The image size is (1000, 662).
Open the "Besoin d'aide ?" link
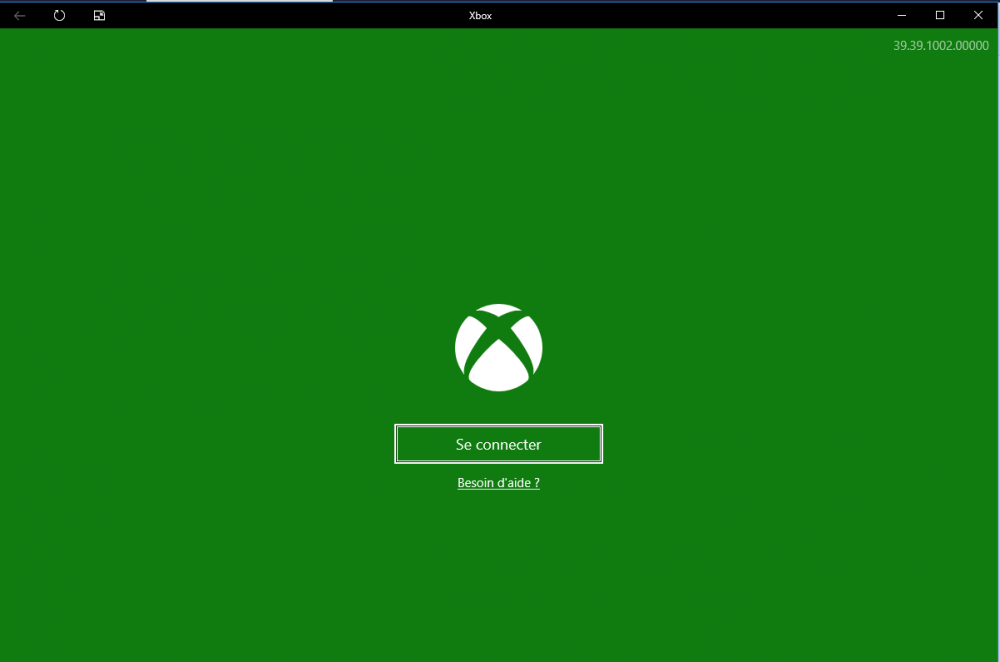click(498, 483)
